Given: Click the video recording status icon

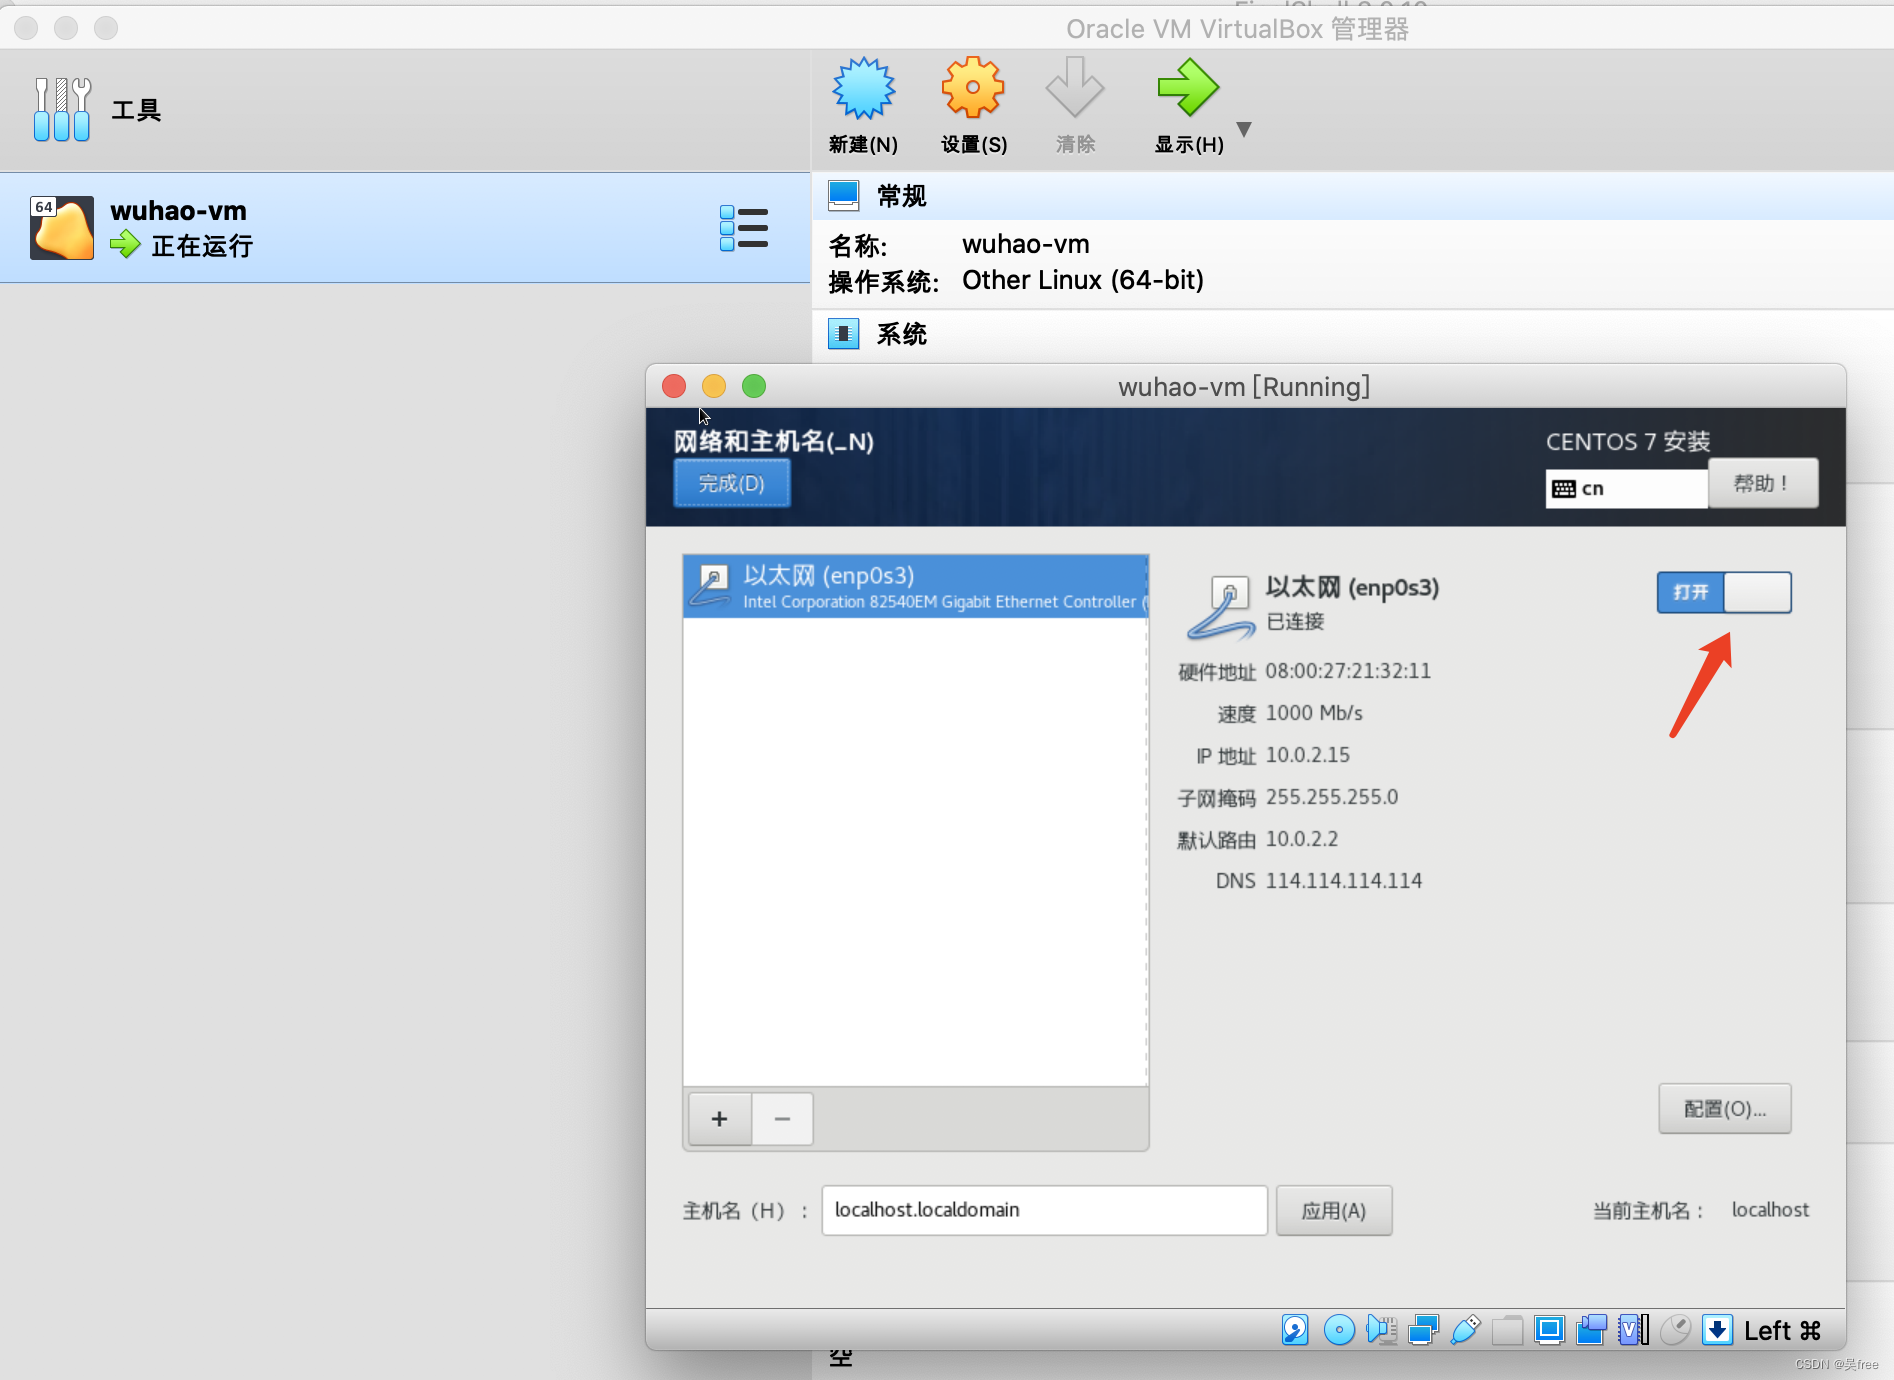Looking at the screenshot, I should pyautogui.click(x=1591, y=1330).
